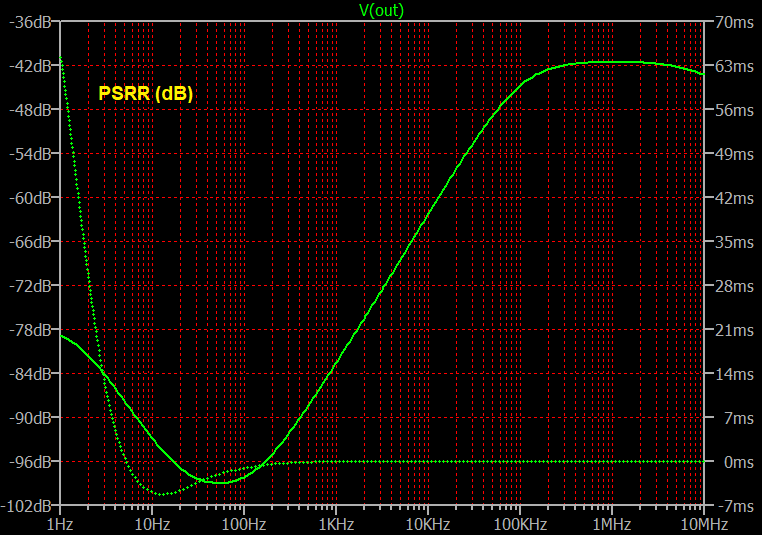Image resolution: width=762 pixels, height=535 pixels.
Task: Click the 35ms right axis label
Action: click(734, 242)
